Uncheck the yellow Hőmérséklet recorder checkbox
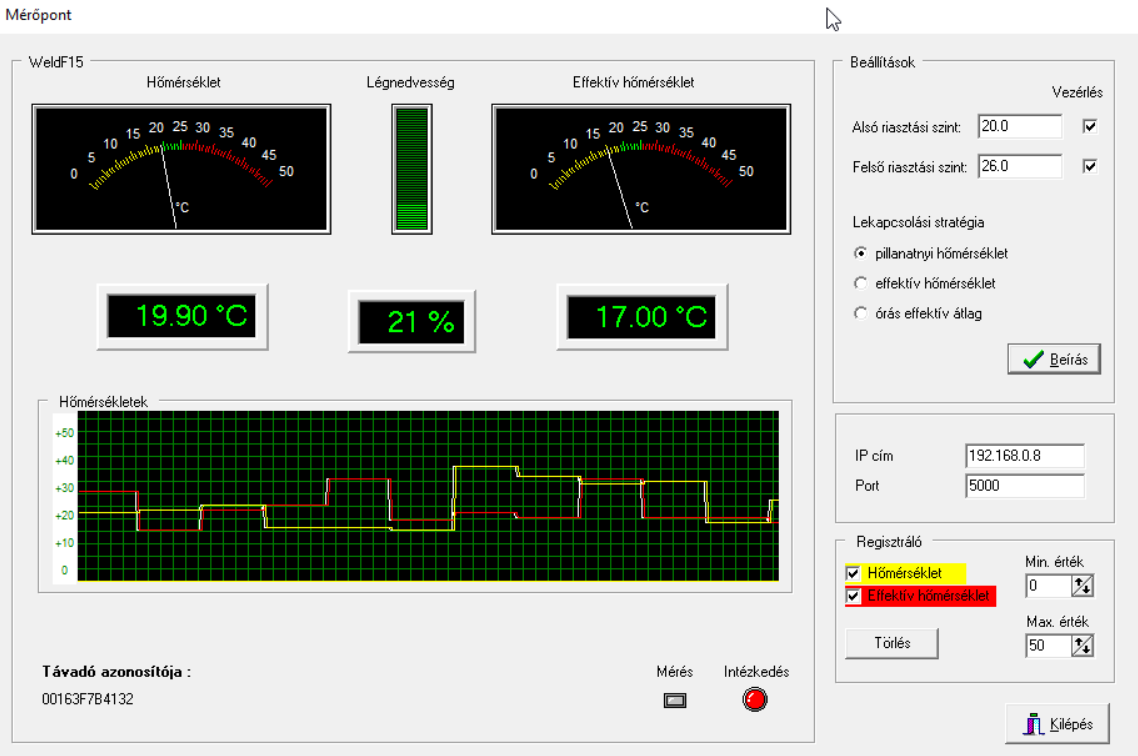 pyautogui.click(x=854, y=573)
